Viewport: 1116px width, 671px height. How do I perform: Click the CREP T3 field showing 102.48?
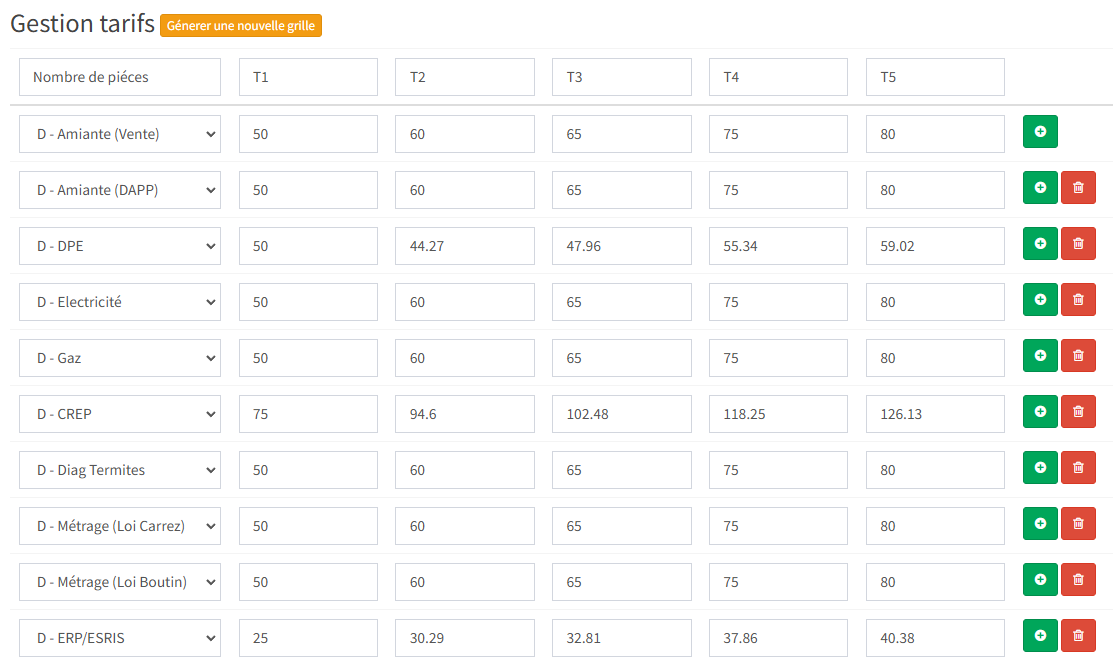point(621,414)
